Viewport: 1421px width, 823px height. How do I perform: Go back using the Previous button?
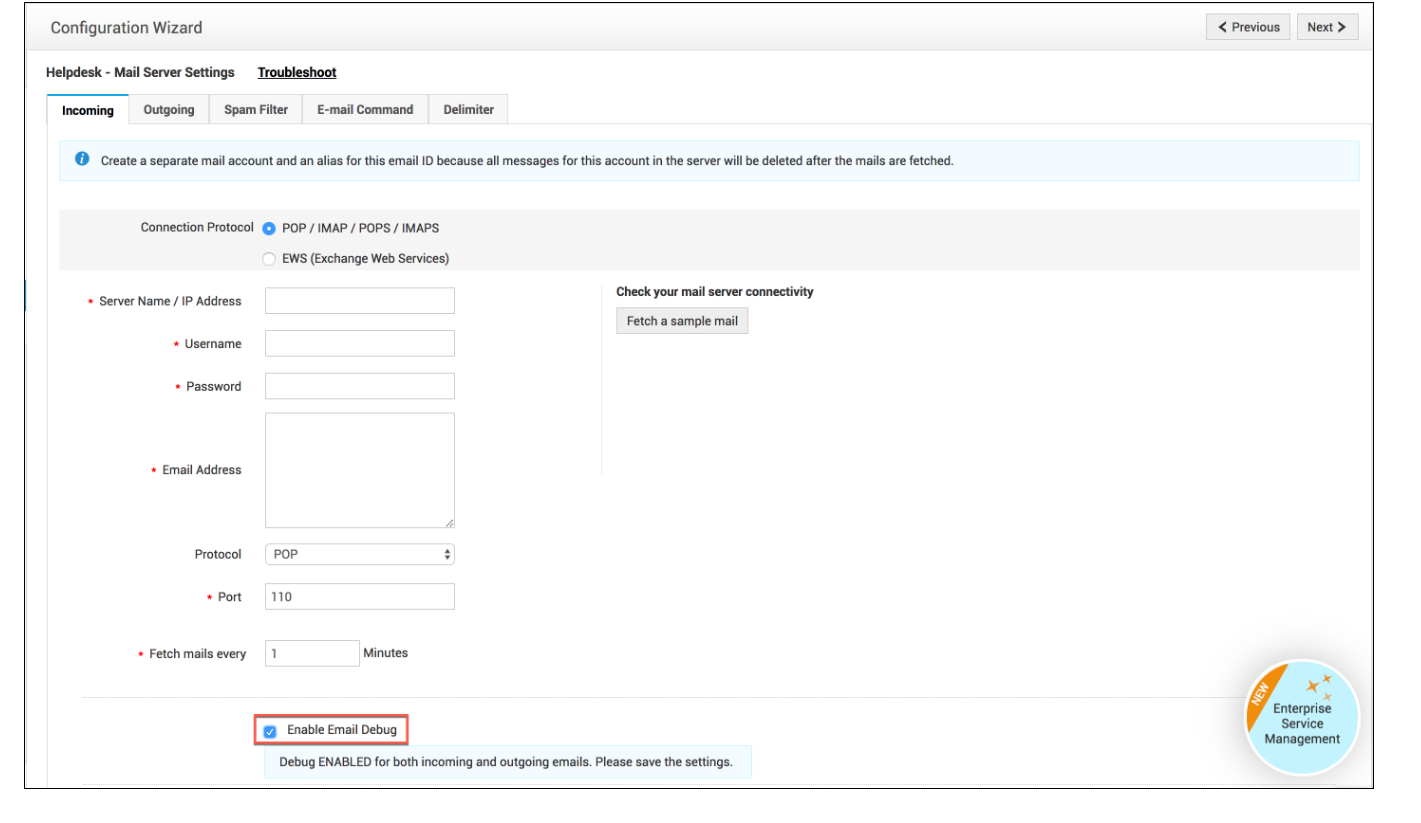pos(1248,27)
